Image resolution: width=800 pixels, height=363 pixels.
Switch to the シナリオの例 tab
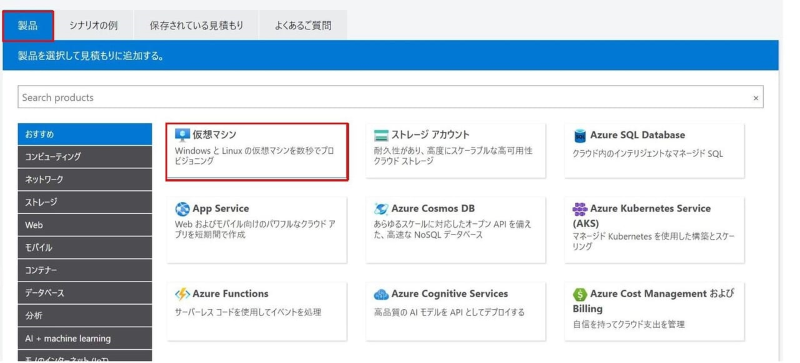click(x=94, y=26)
